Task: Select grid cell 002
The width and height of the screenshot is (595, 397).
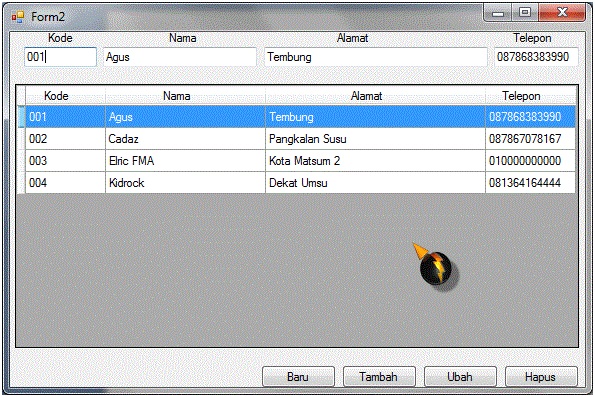Action: [65, 139]
